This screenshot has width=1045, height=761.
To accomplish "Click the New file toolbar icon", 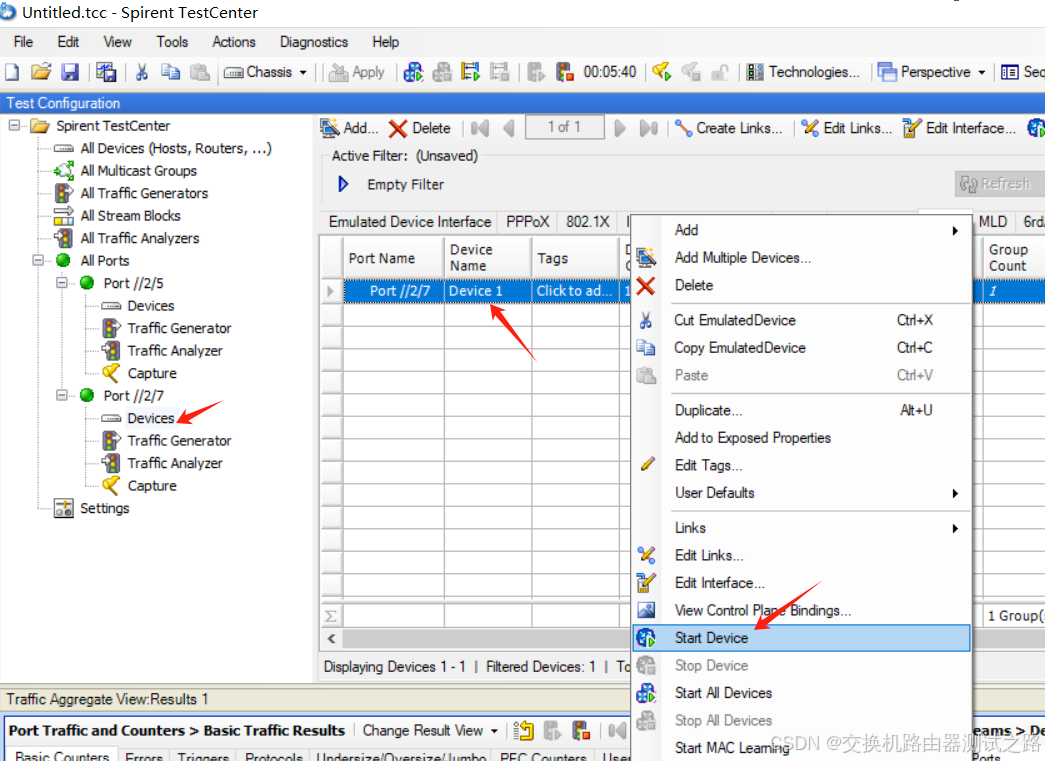I will coord(12,71).
